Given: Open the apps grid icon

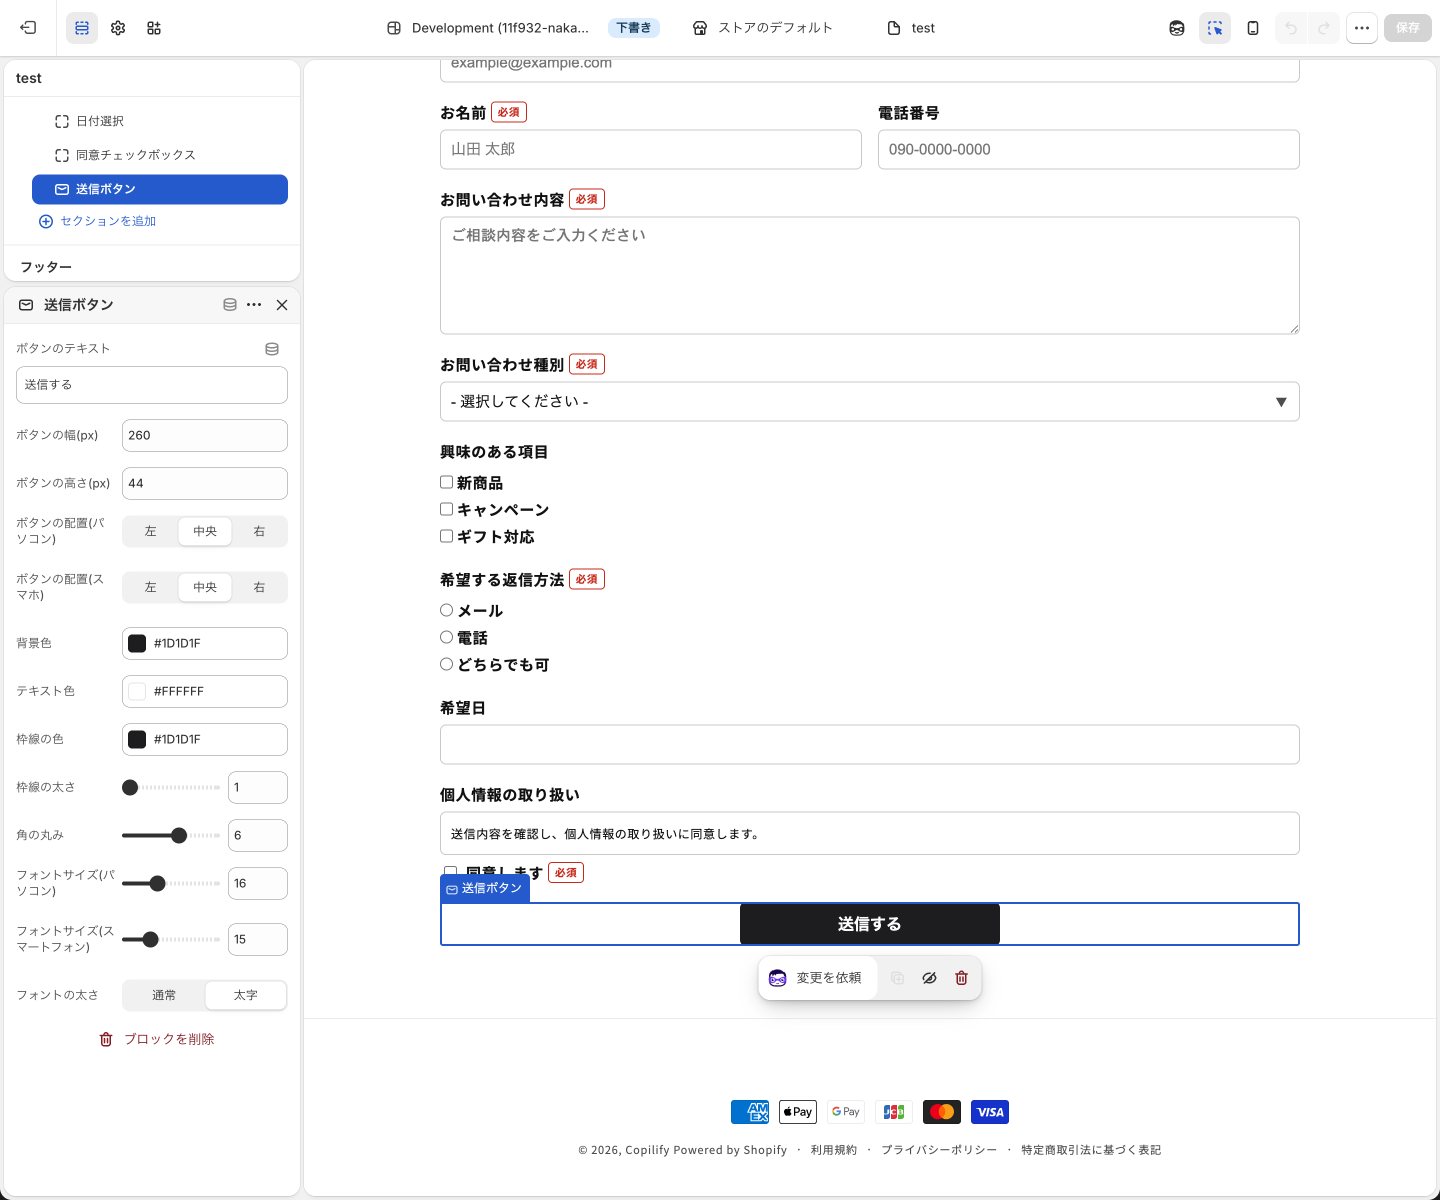Looking at the screenshot, I should pyautogui.click(x=154, y=28).
